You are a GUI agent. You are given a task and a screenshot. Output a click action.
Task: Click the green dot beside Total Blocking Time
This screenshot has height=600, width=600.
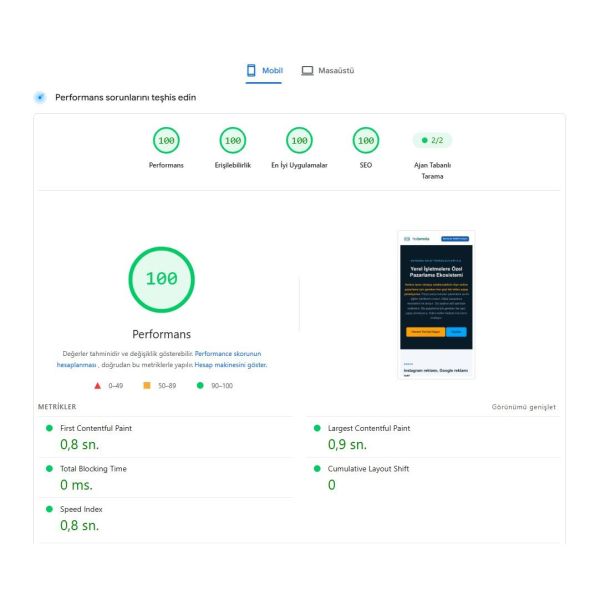pos(49,469)
